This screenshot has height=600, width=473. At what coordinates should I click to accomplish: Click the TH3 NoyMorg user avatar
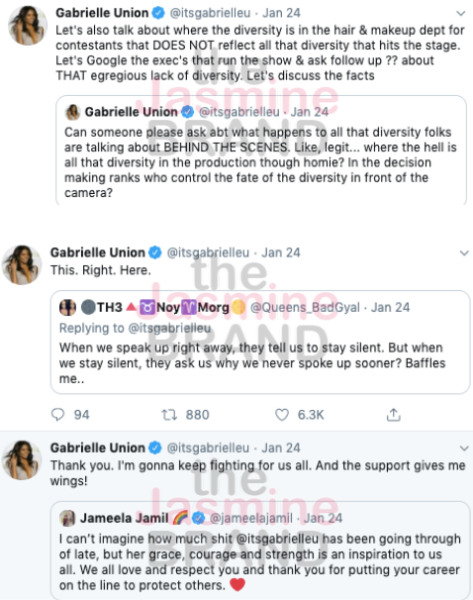coord(67,307)
